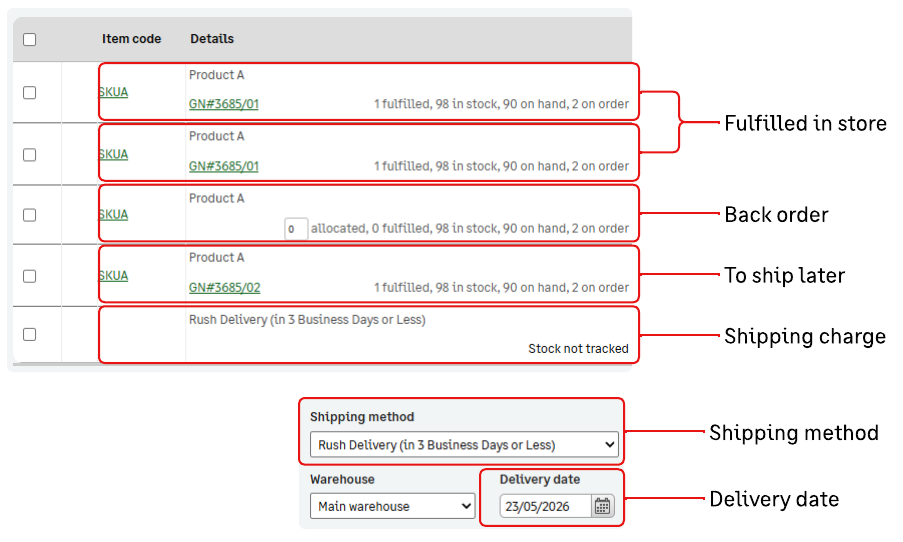This screenshot has width=903, height=542.
Task: Click the allocated quantity input showing 0
Action: [x=296, y=229]
